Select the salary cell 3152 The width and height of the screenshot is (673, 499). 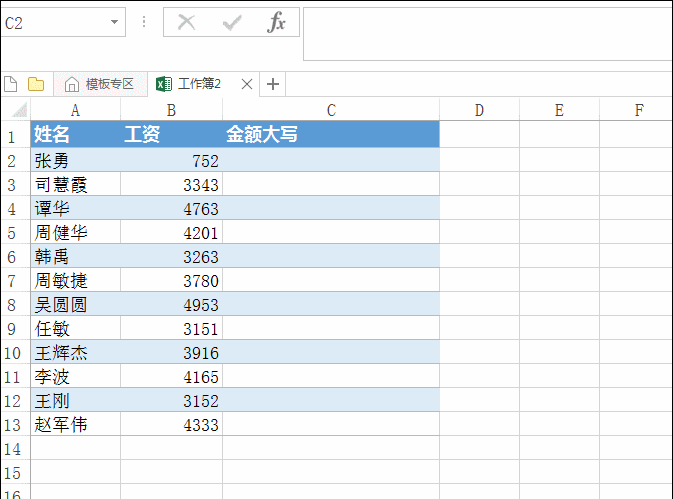coord(171,400)
